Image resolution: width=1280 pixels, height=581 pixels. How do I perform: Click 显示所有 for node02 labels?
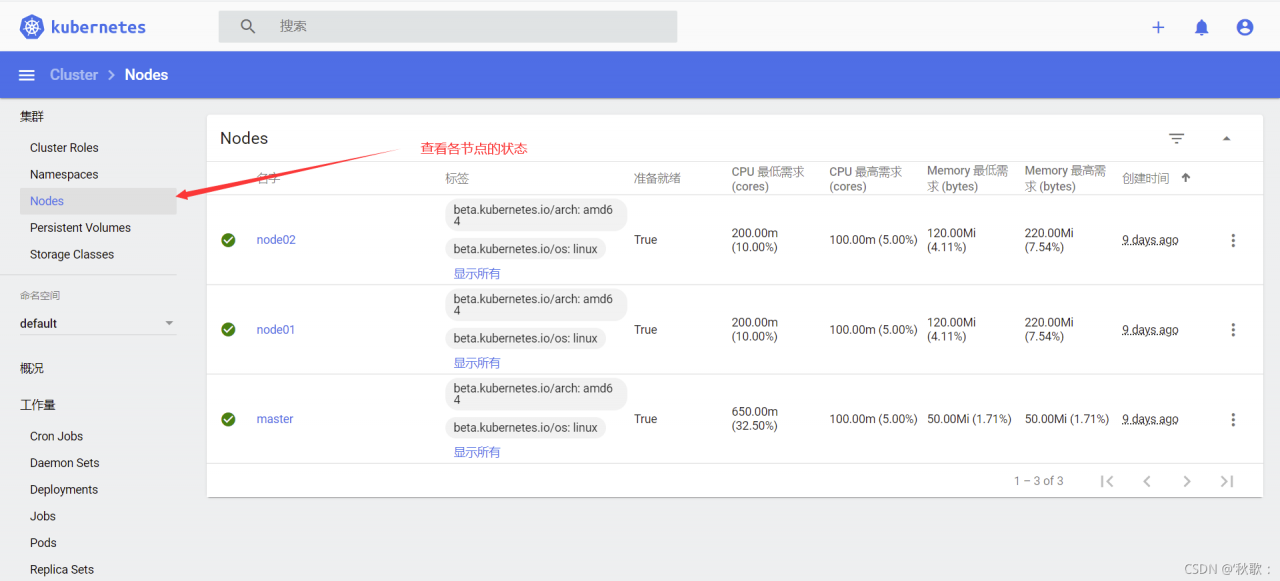click(477, 274)
